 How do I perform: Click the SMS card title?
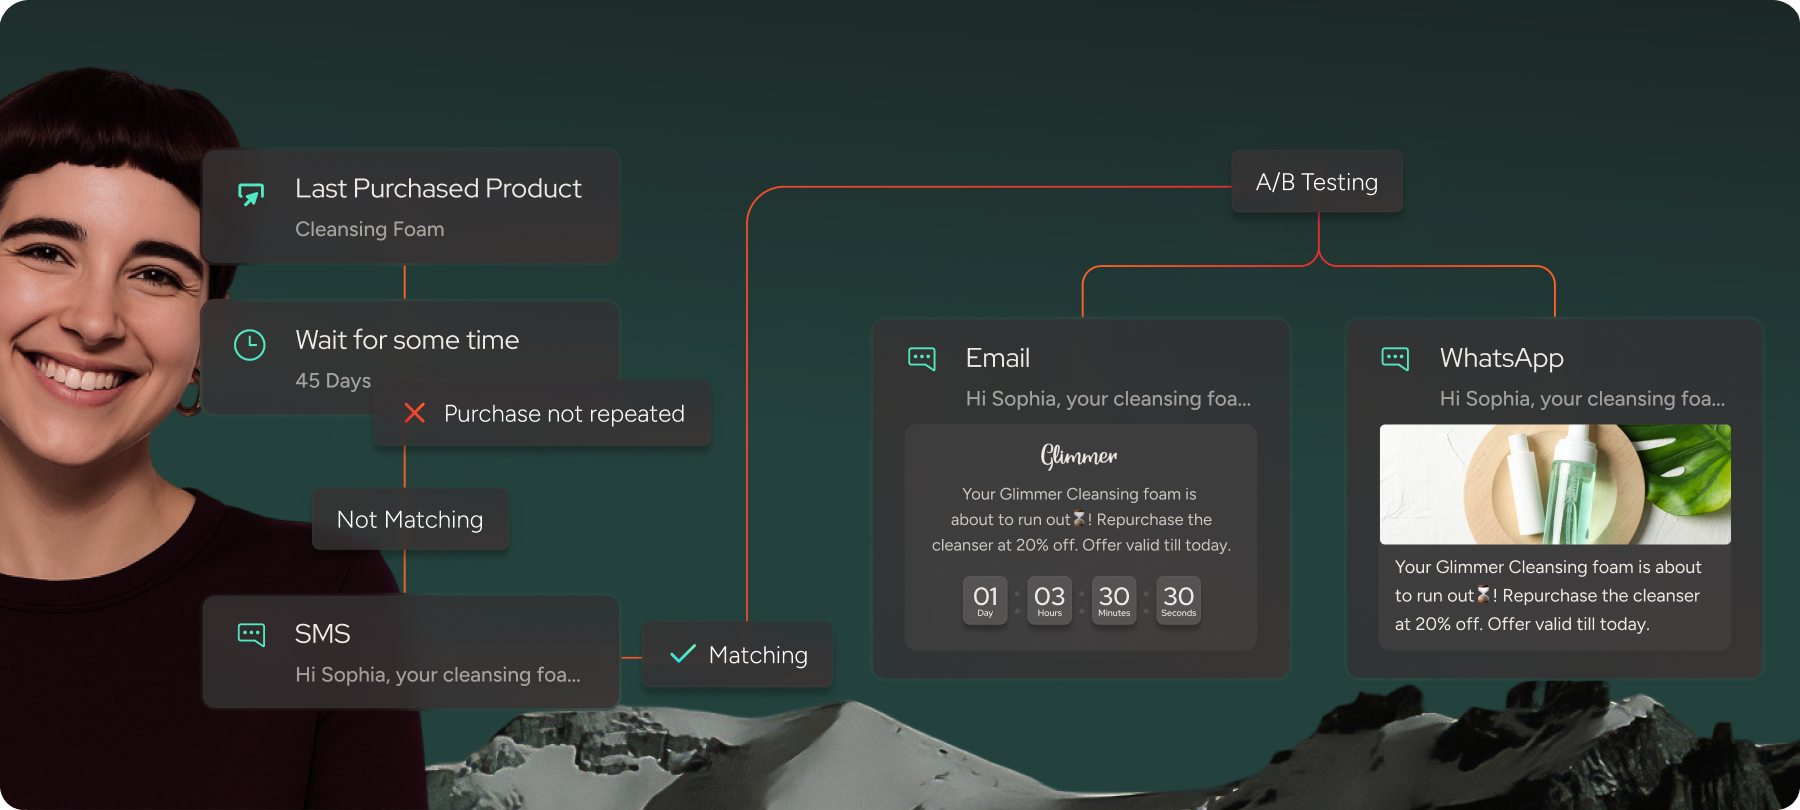click(x=322, y=634)
